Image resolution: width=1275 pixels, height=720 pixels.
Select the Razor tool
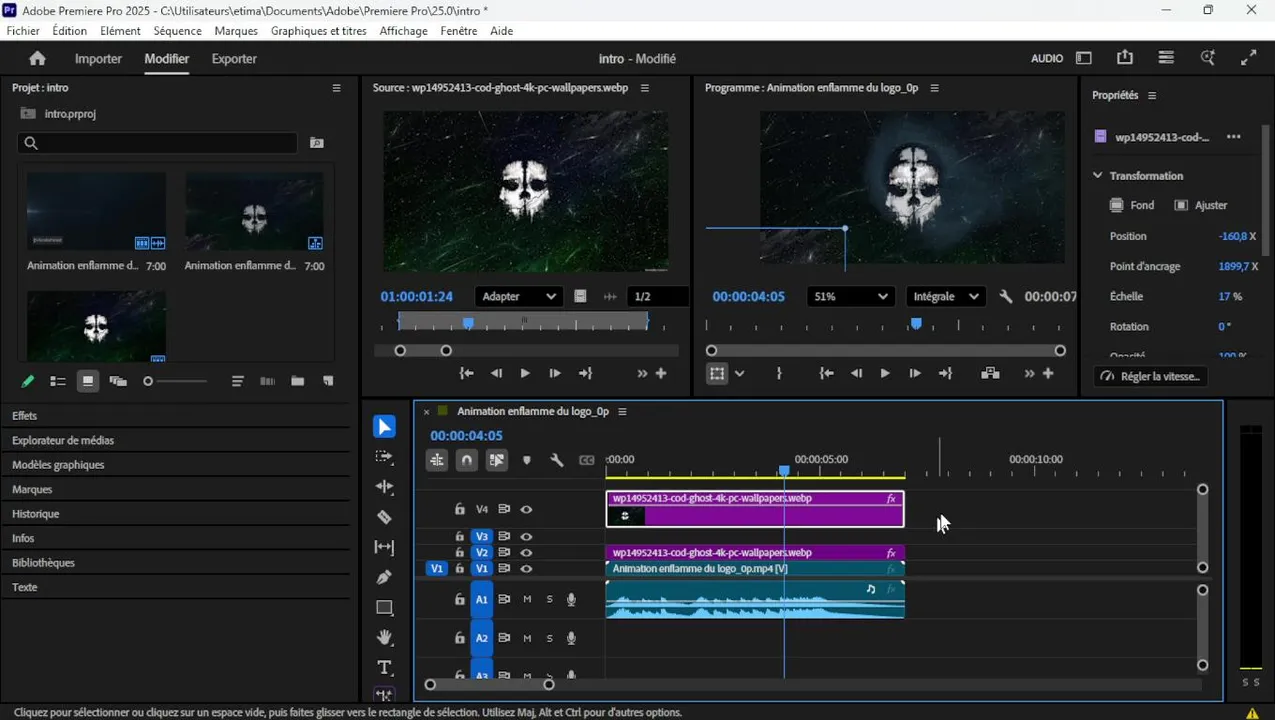pos(384,517)
